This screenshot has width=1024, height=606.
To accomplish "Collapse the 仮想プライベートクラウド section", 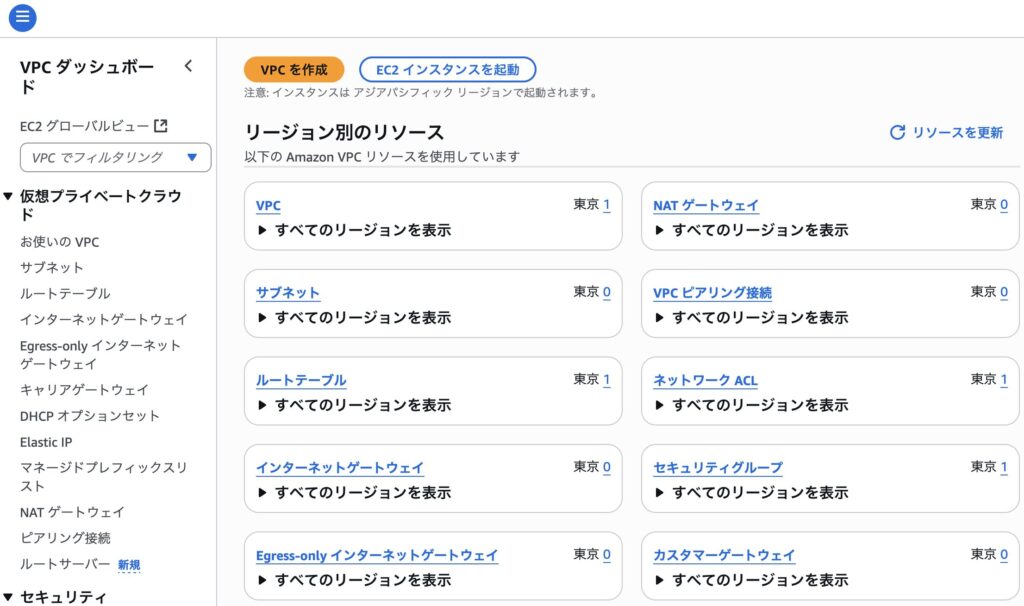I will pyautogui.click(x=9, y=197).
